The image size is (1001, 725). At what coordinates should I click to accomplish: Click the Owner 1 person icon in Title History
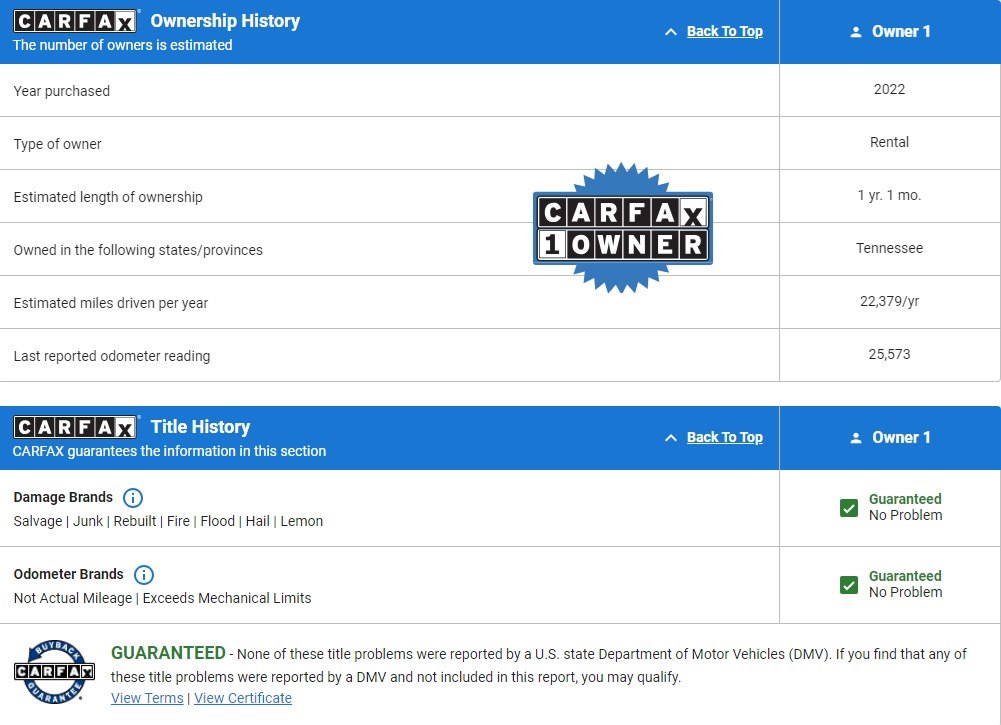coord(856,438)
